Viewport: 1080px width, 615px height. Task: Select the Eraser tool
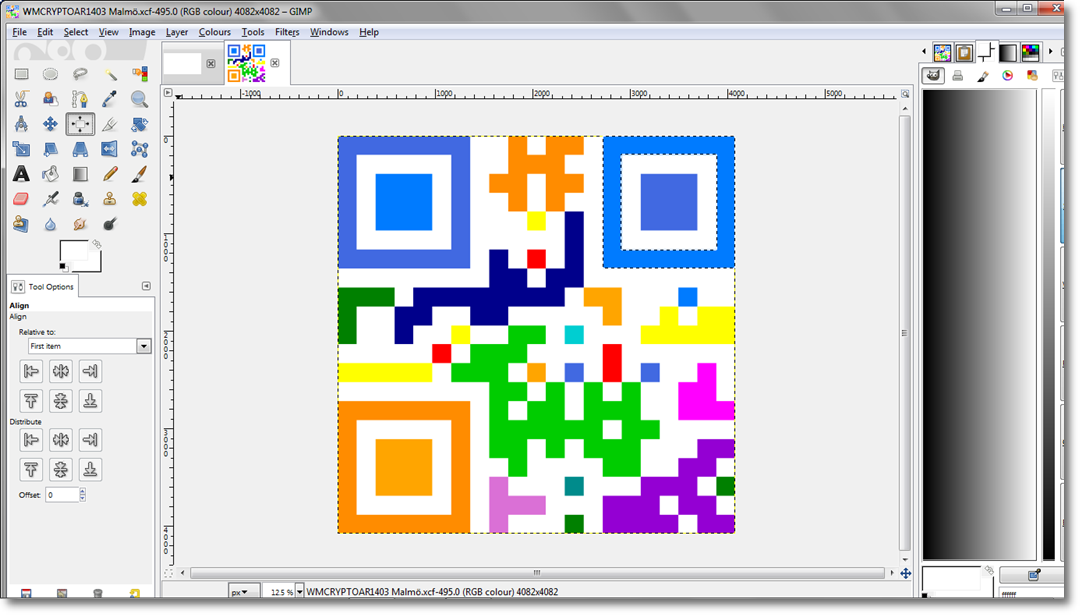(21, 199)
